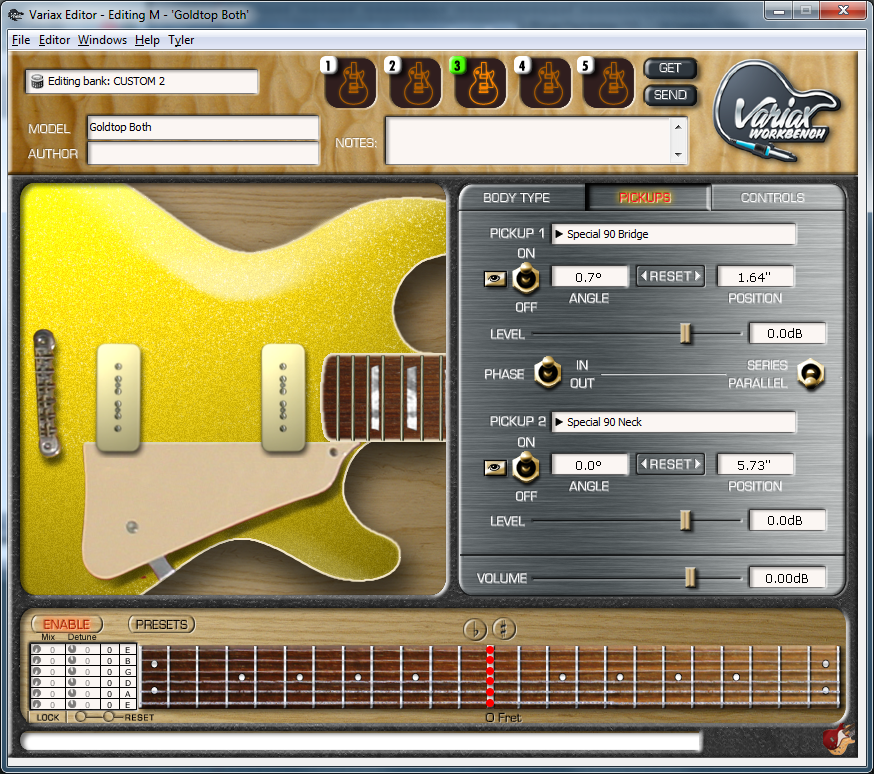Flip the Pickup 2 ON/OFF switch
The width and height of the screenshot is (874, 774).
(x=526, y=467)
